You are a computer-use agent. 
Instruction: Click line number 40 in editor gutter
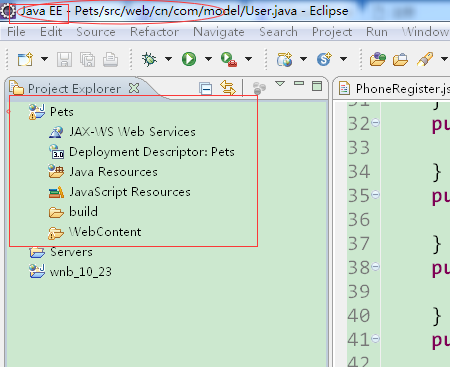tap(359, 316)
